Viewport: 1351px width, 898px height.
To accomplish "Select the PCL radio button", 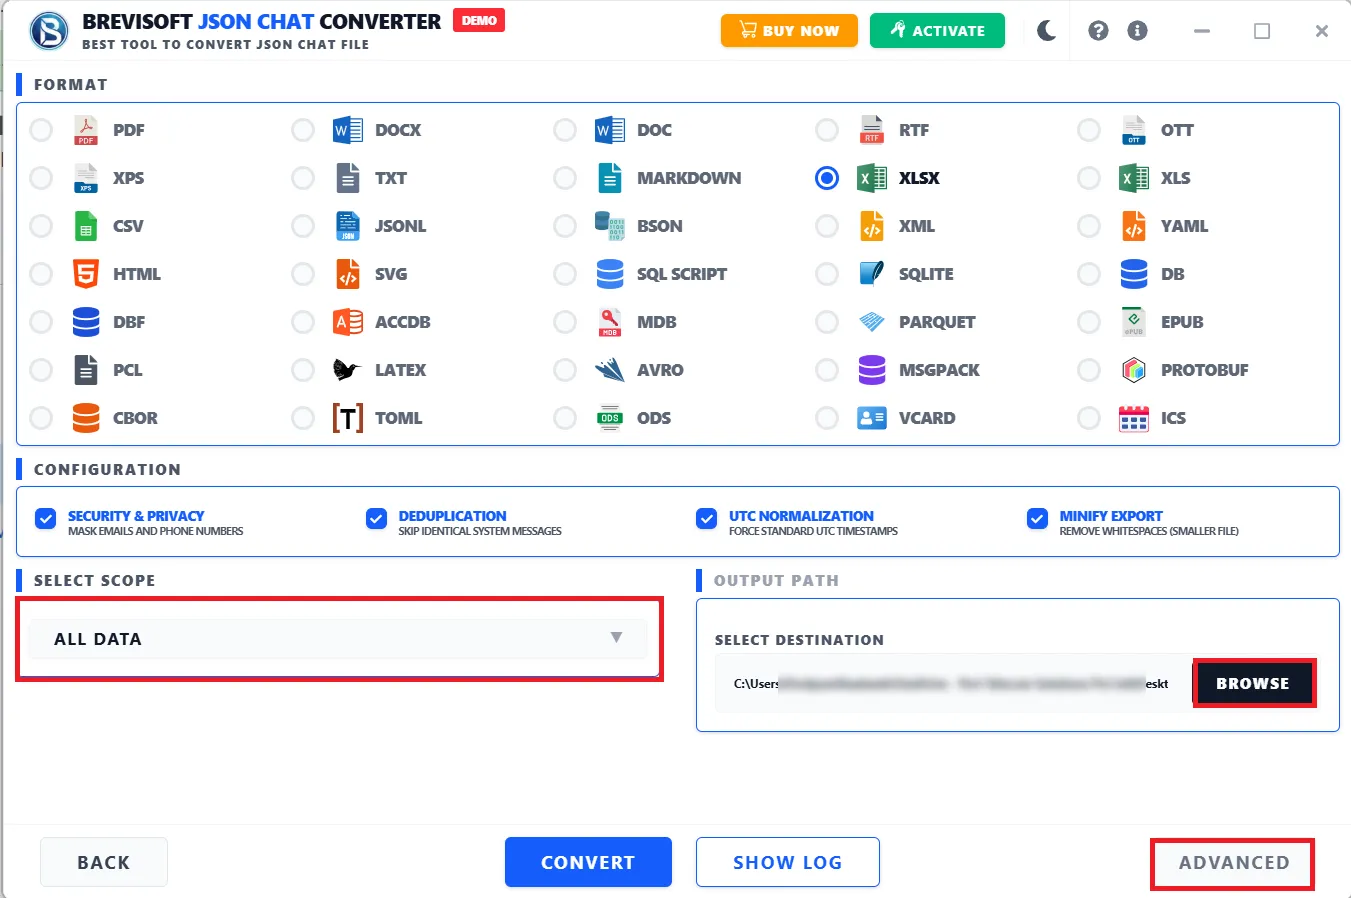I will pyautogui.click(x=41, y=370).
